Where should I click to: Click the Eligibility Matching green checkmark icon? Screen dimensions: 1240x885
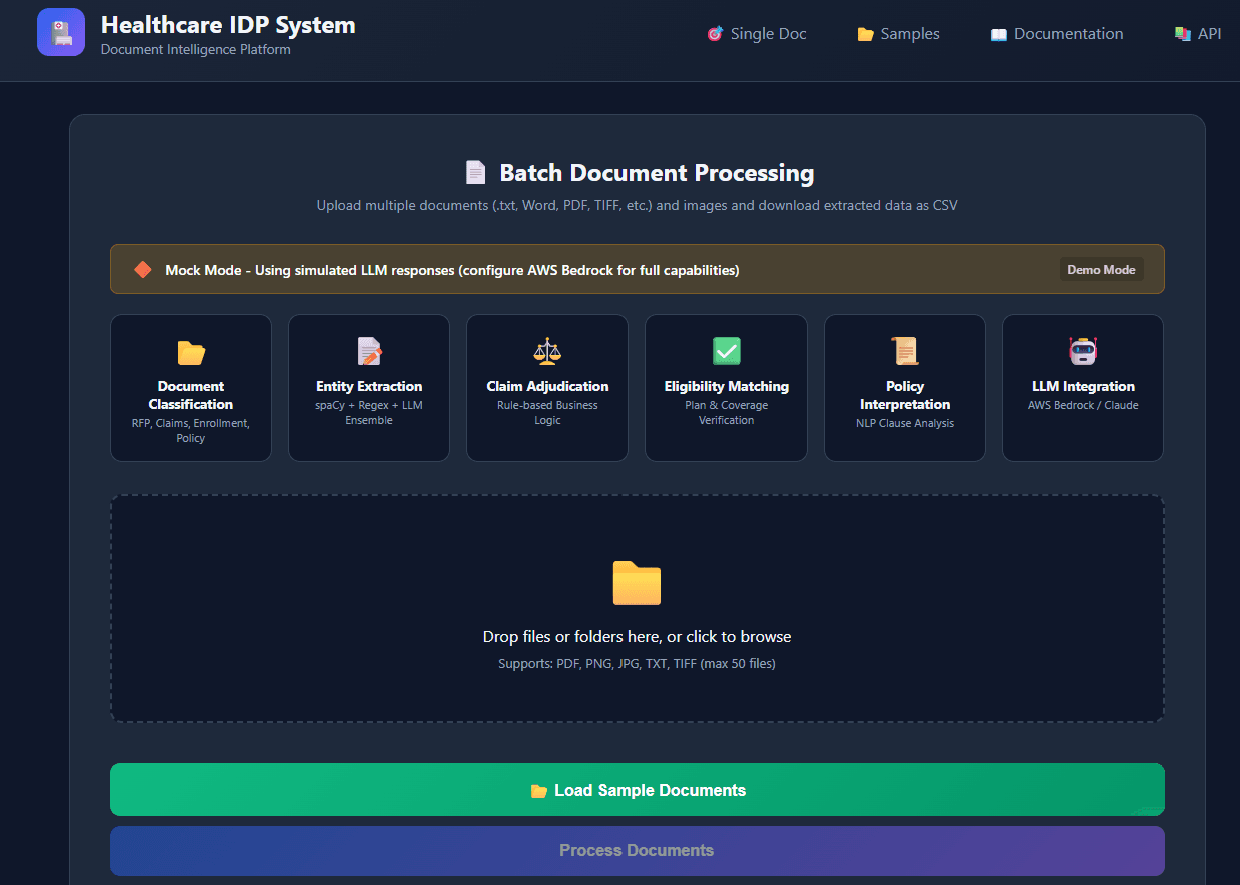[725, 352]
